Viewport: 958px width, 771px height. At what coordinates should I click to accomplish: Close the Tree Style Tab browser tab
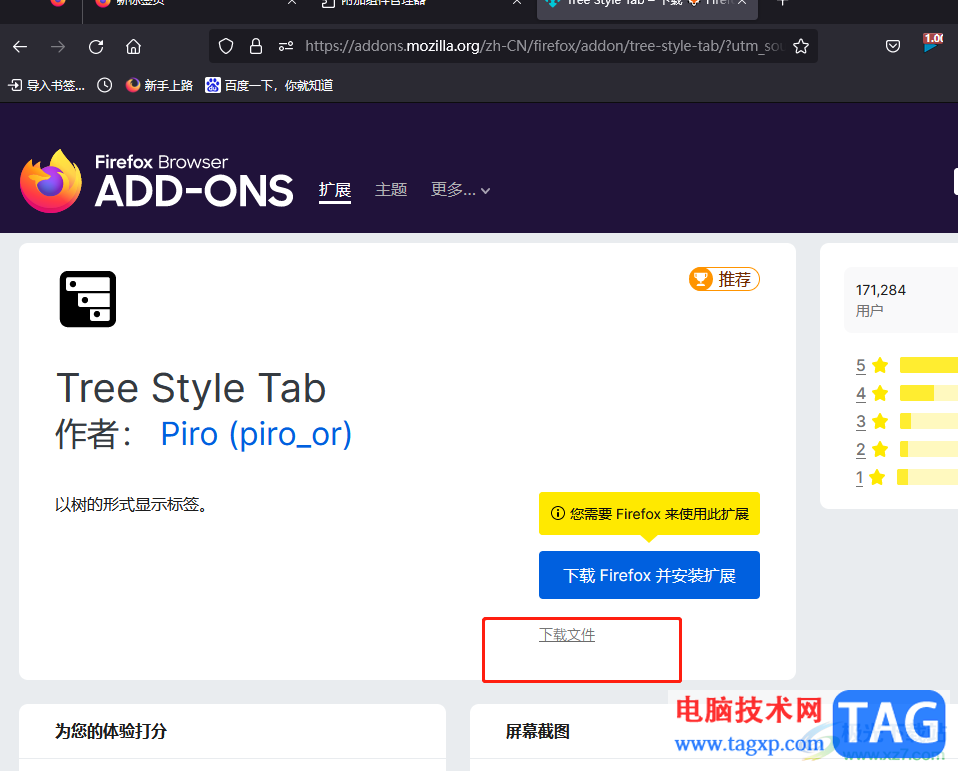(x=742, y=3)
